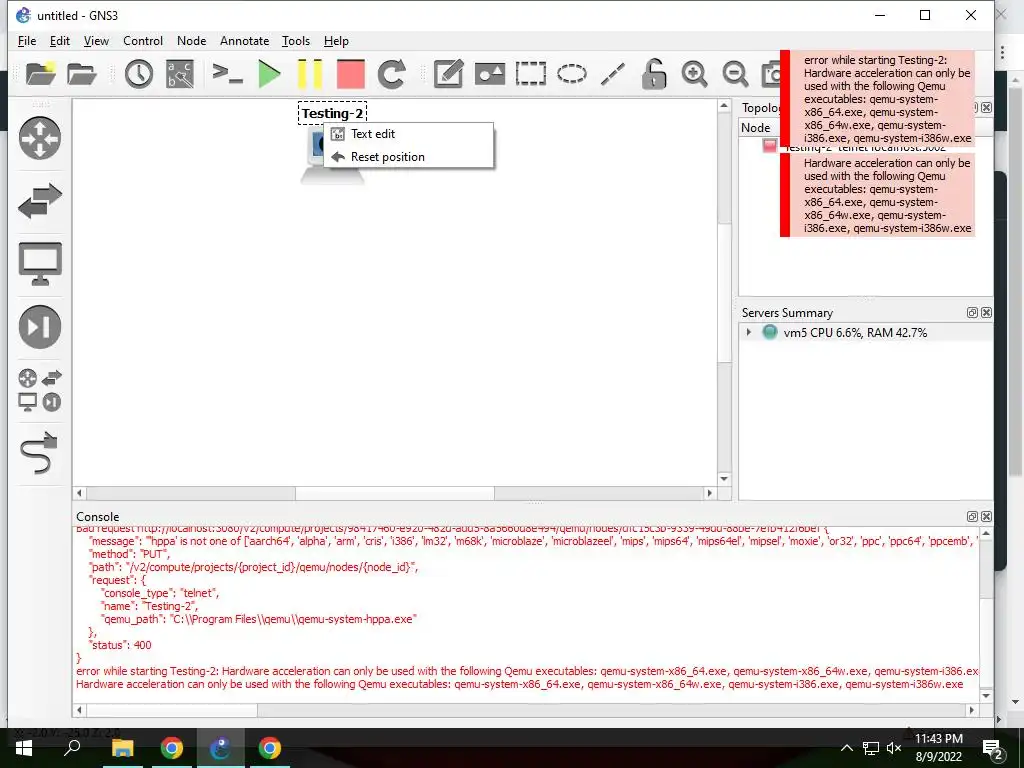
Task: Float the Console panel
Action: coord(972,517)
